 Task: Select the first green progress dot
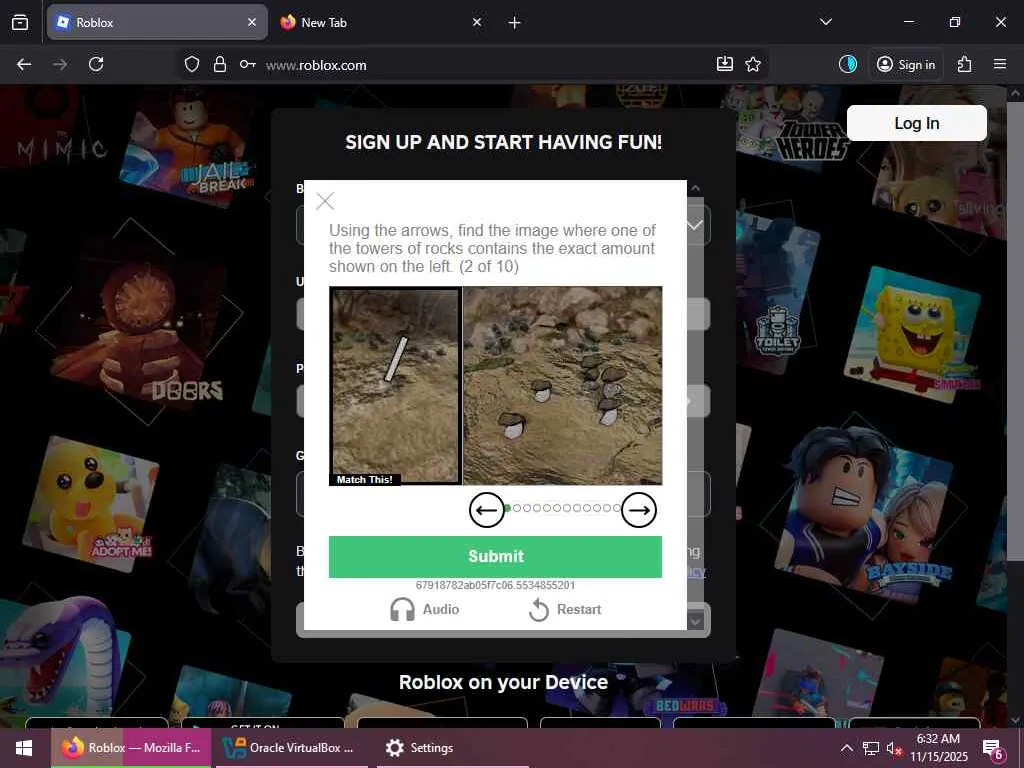point(507,508)
